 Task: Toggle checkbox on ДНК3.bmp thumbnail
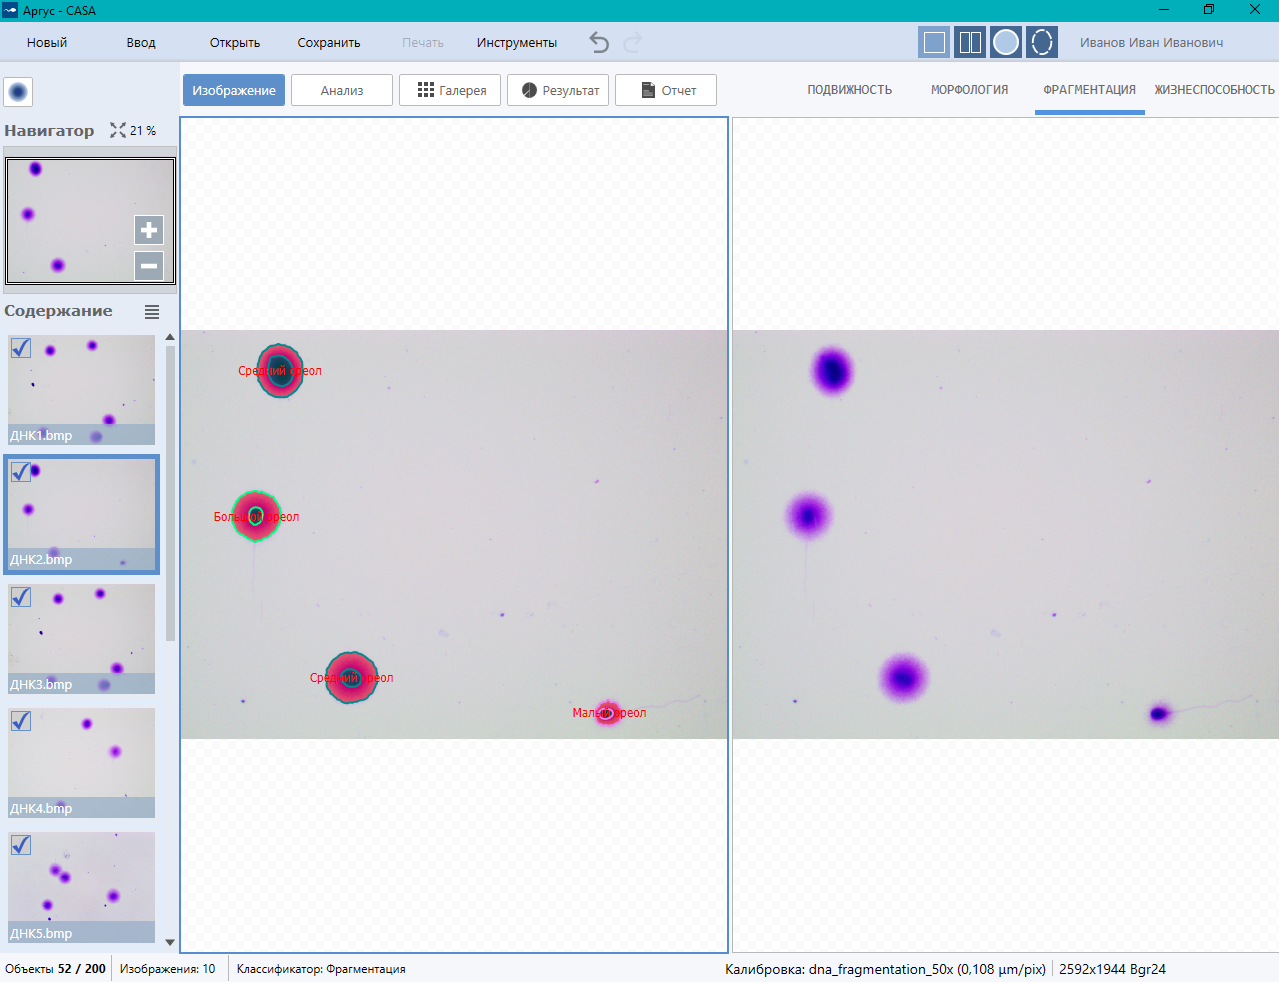21,597
